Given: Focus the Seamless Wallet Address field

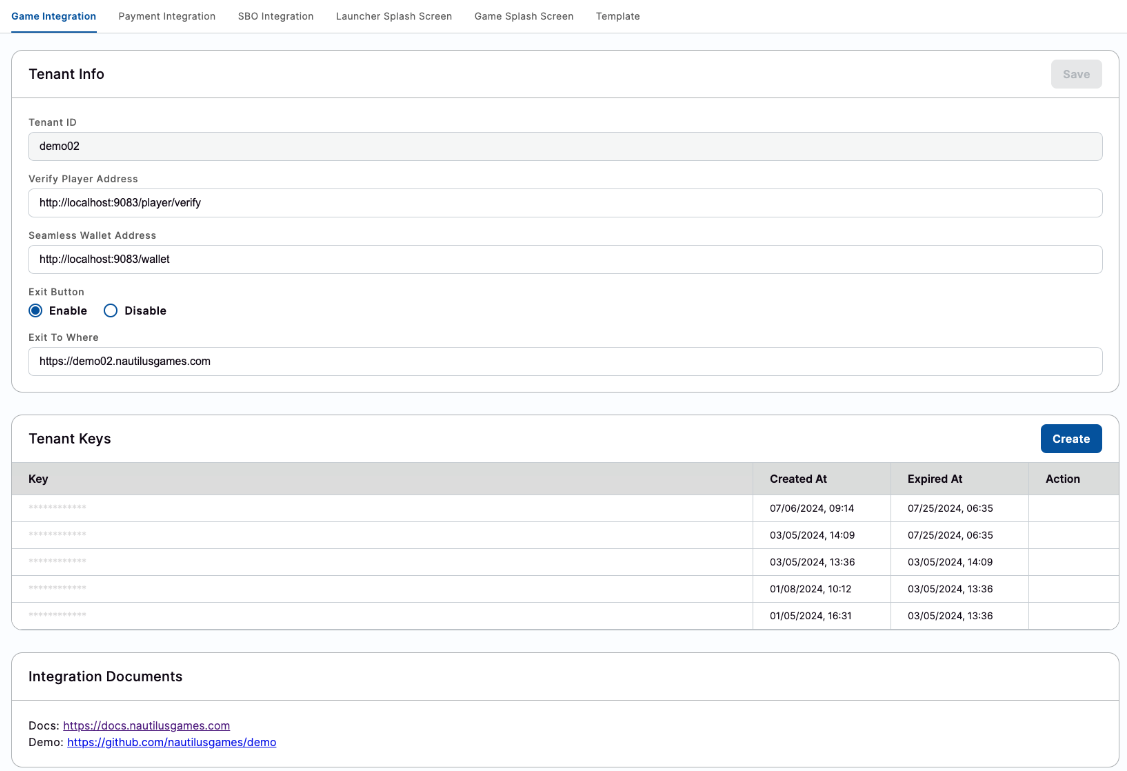Looking at the screenshot, I should pyautogui.click(x=565, y=259).
